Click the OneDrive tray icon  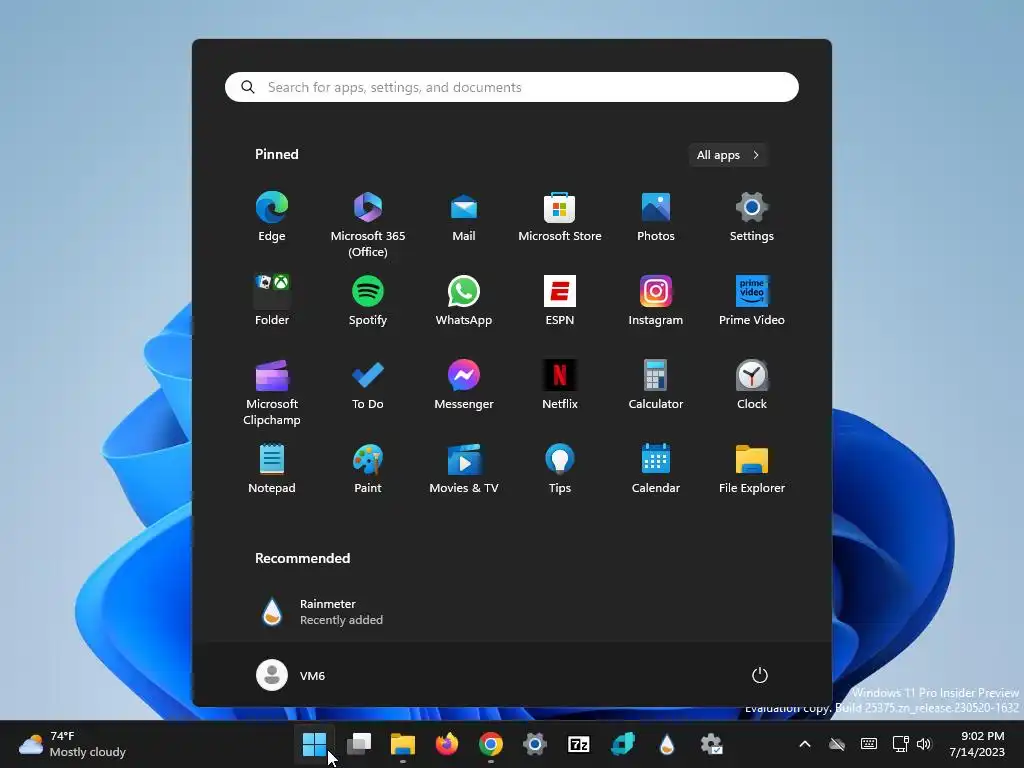[837, 744]
